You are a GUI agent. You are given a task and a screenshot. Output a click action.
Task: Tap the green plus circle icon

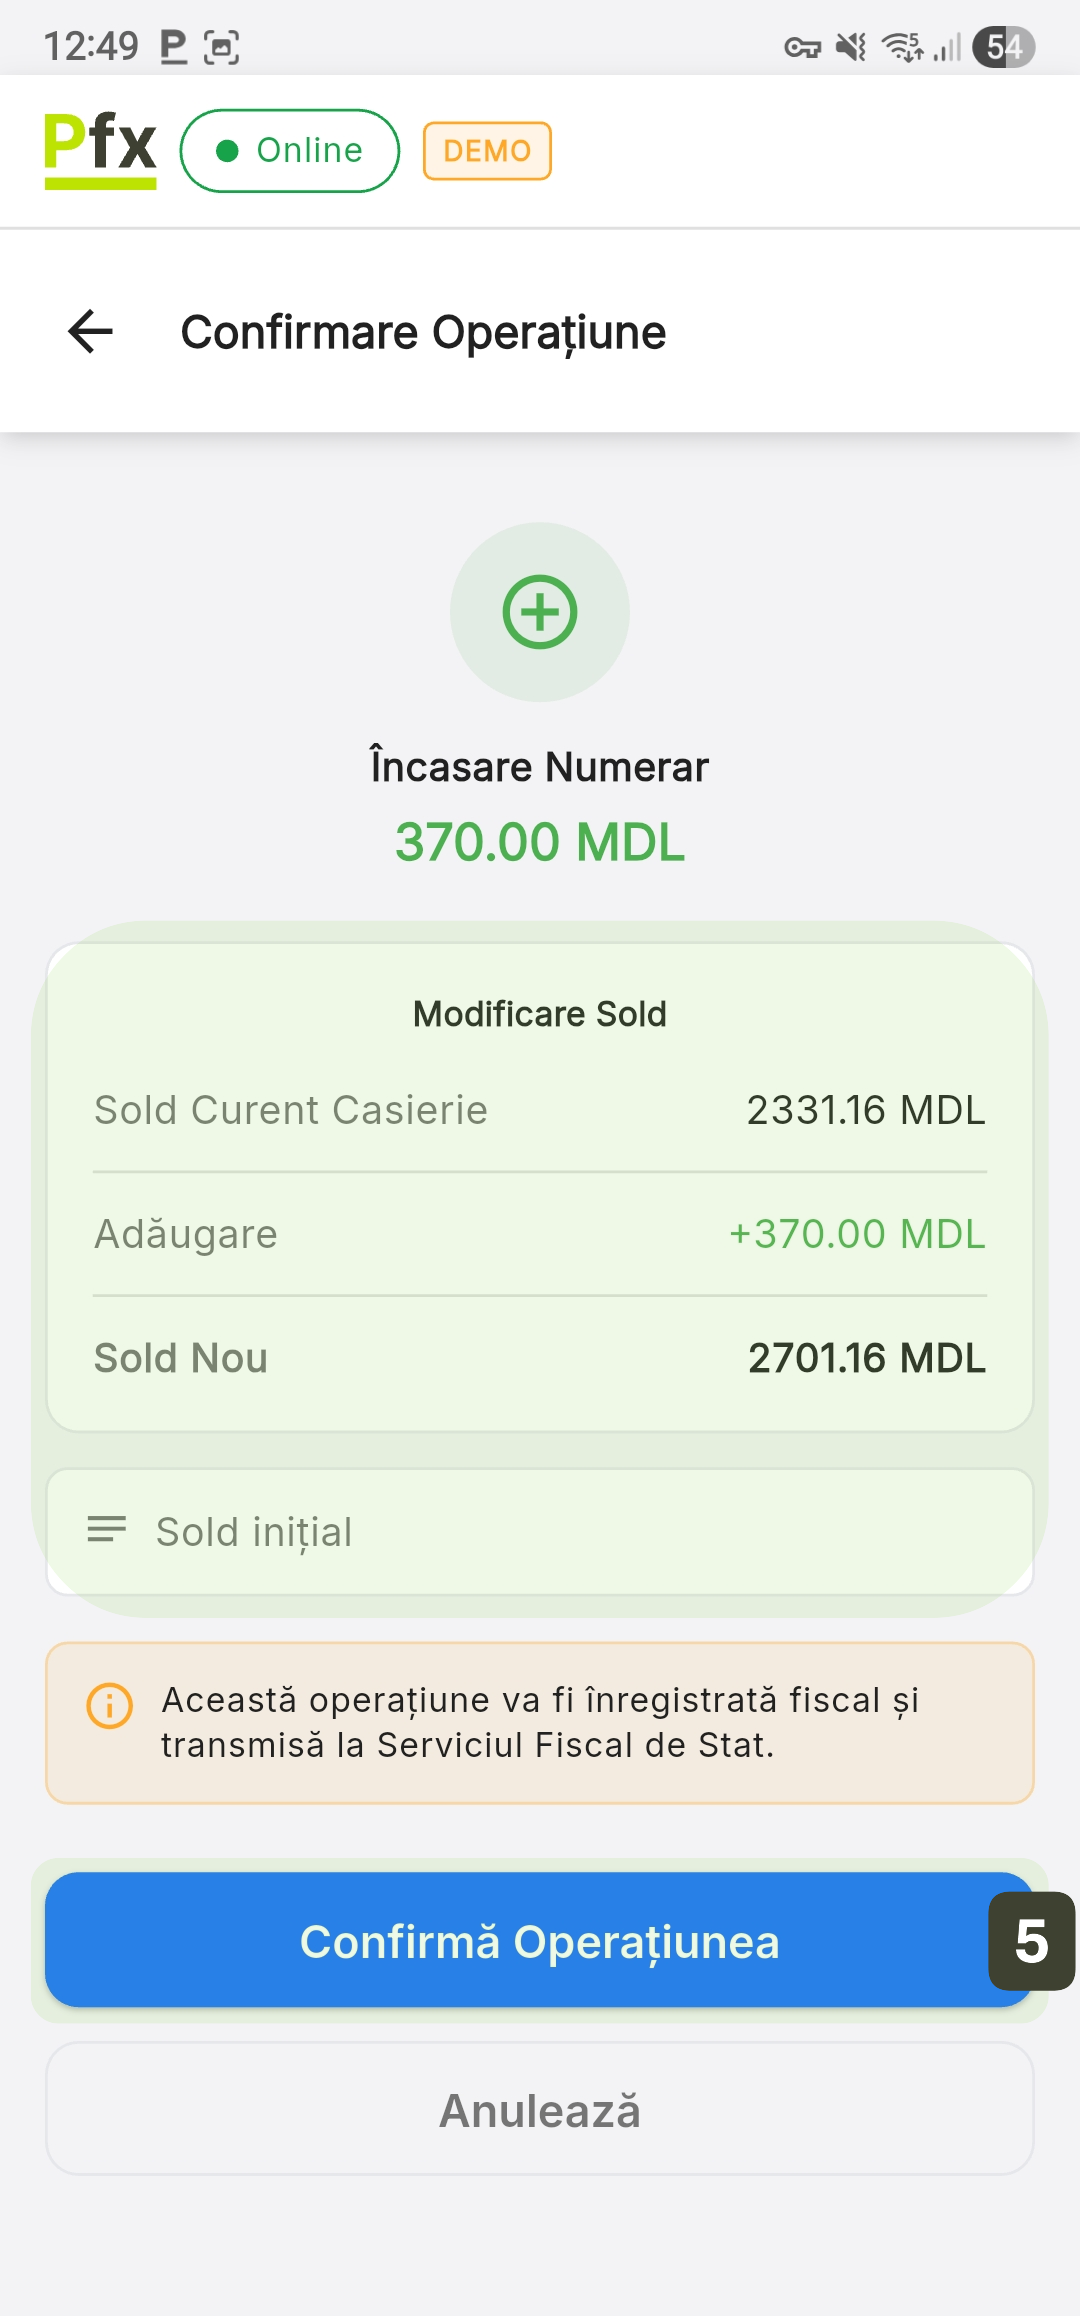540,612
